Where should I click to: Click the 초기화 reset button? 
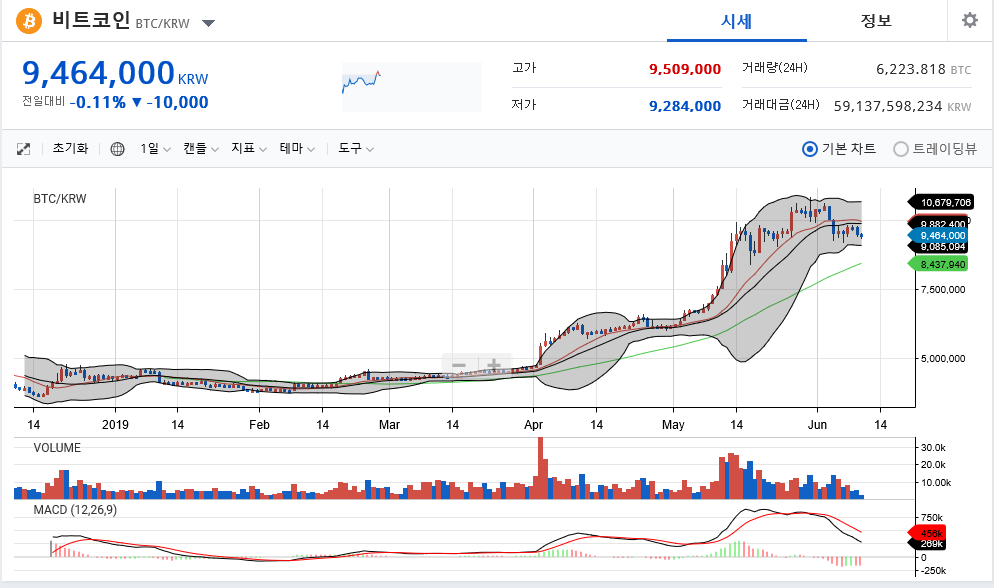[x=70, y=148]
